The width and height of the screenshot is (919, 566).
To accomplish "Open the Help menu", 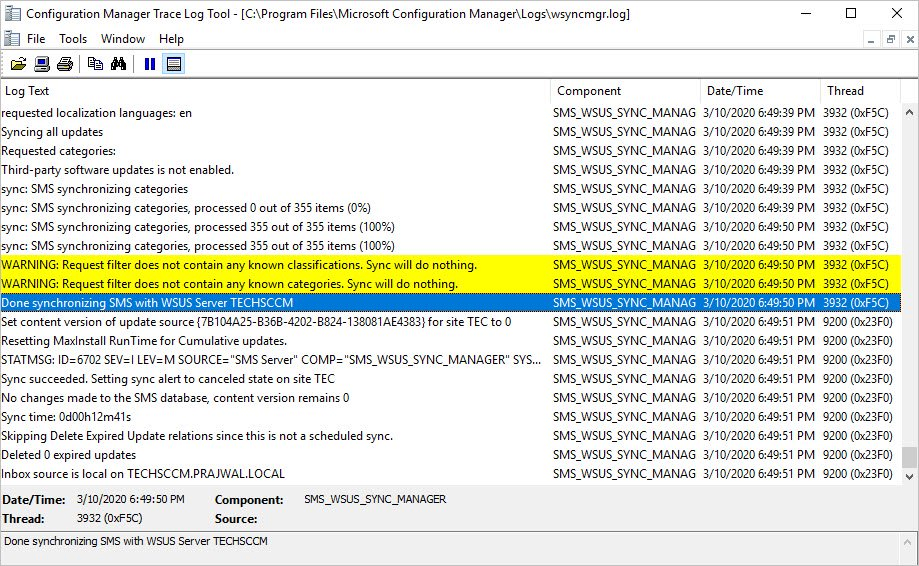I will click(171, 39).
